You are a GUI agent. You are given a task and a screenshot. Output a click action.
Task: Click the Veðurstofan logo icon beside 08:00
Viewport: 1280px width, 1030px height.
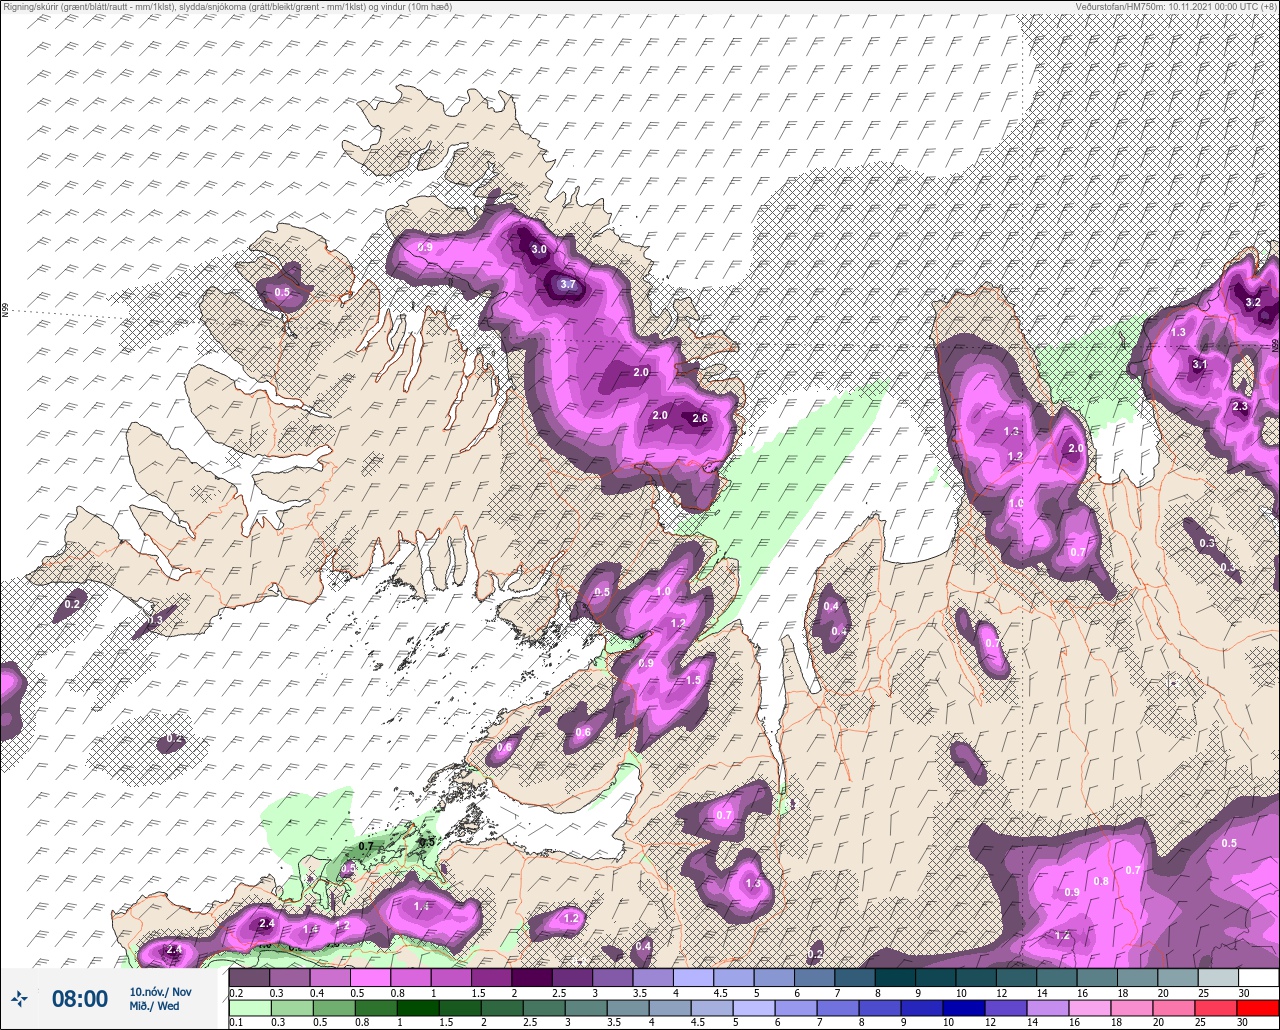click(19, 998)
